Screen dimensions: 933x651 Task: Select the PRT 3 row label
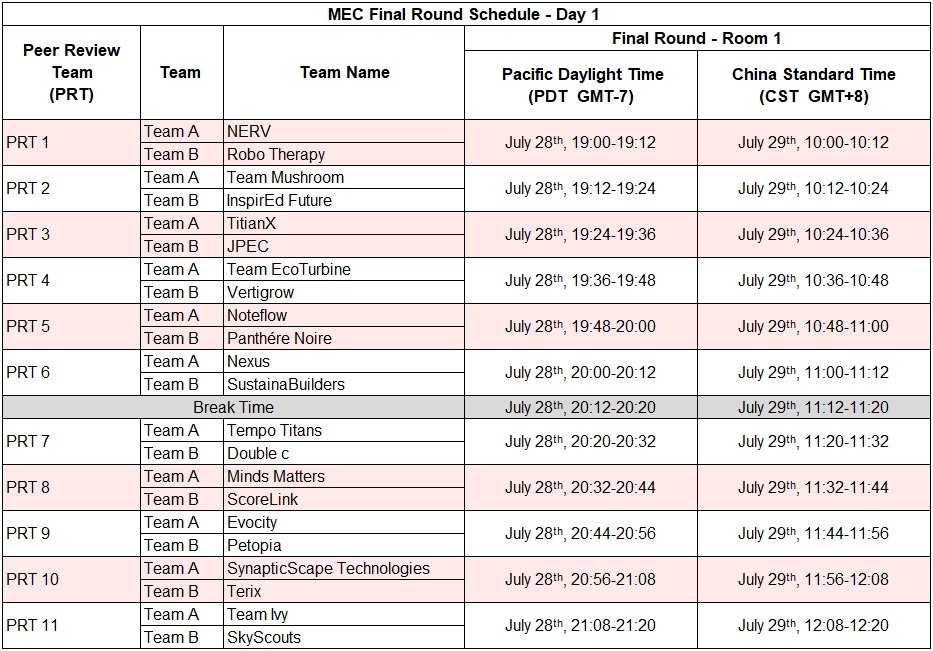pos(28,234)
